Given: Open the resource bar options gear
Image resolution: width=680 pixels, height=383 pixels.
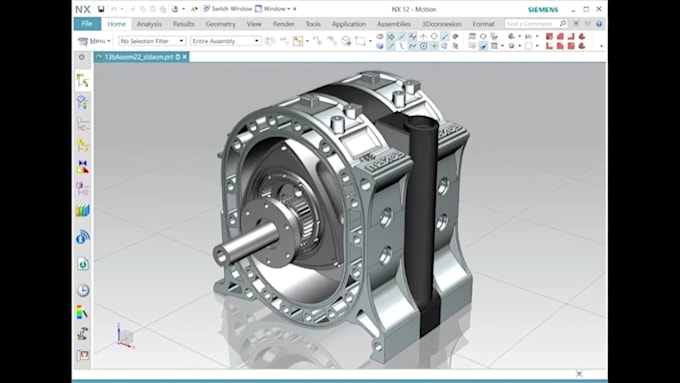Looking at the screenshot, I should [x=82, y=57].
